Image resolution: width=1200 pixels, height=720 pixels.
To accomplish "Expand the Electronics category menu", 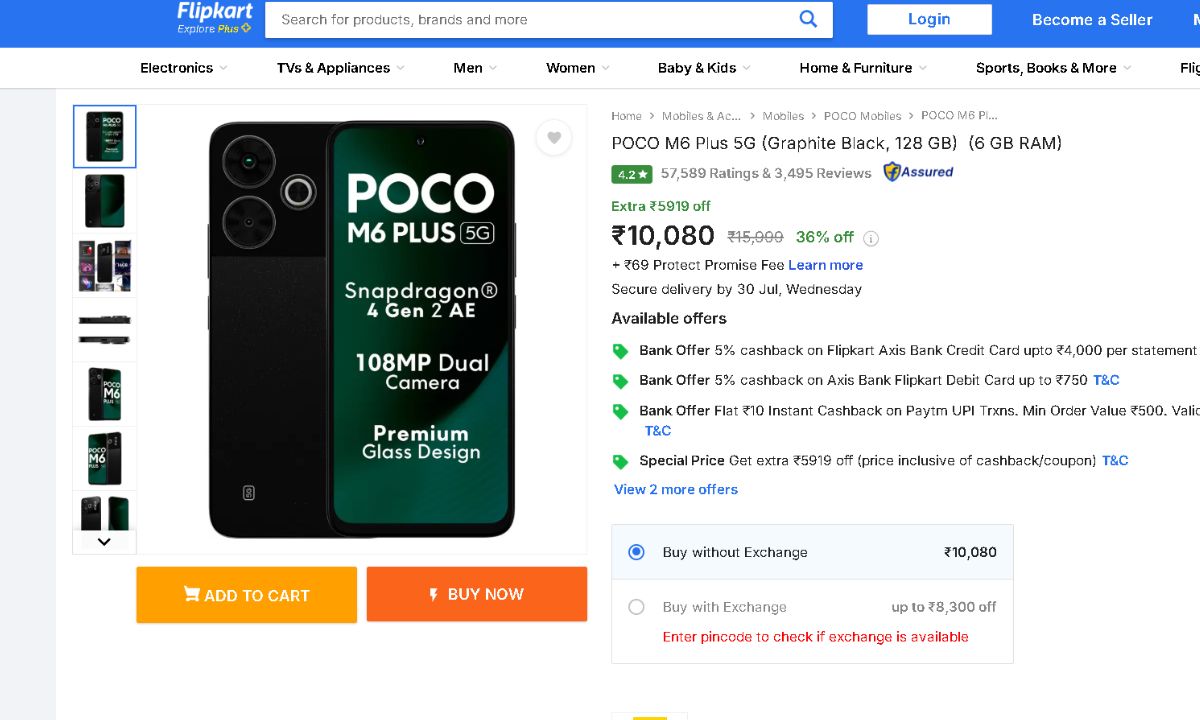I will pyautogui.click(x=183, y=68).
